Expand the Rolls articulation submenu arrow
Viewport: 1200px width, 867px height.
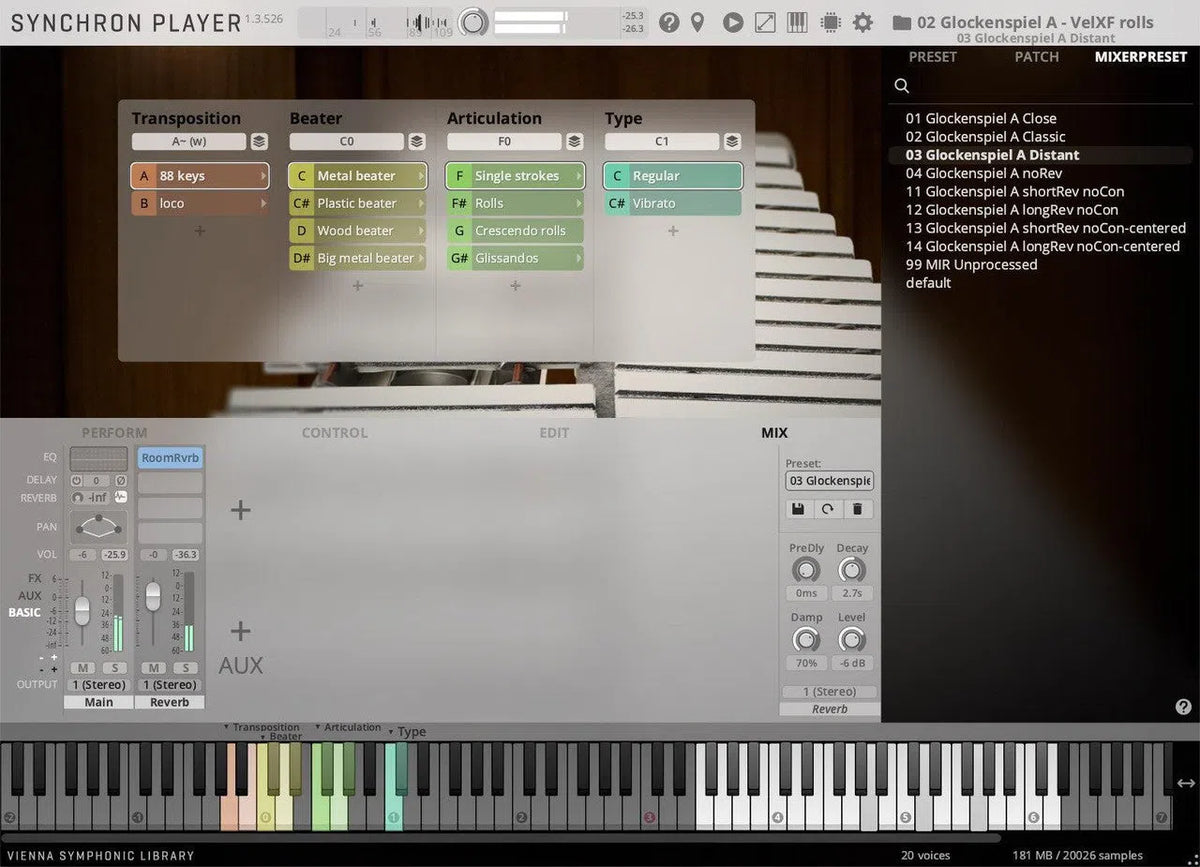581,202
